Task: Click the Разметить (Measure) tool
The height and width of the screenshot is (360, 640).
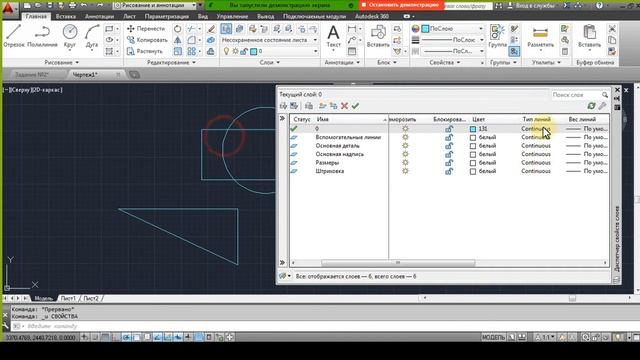Action: (540, 36)
